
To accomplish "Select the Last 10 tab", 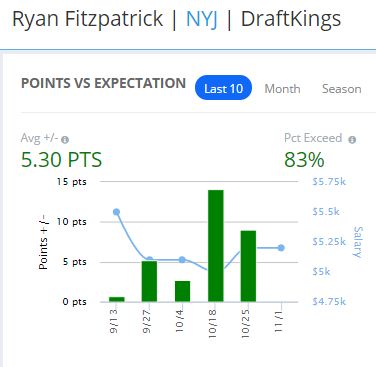I will pos(223,88).
